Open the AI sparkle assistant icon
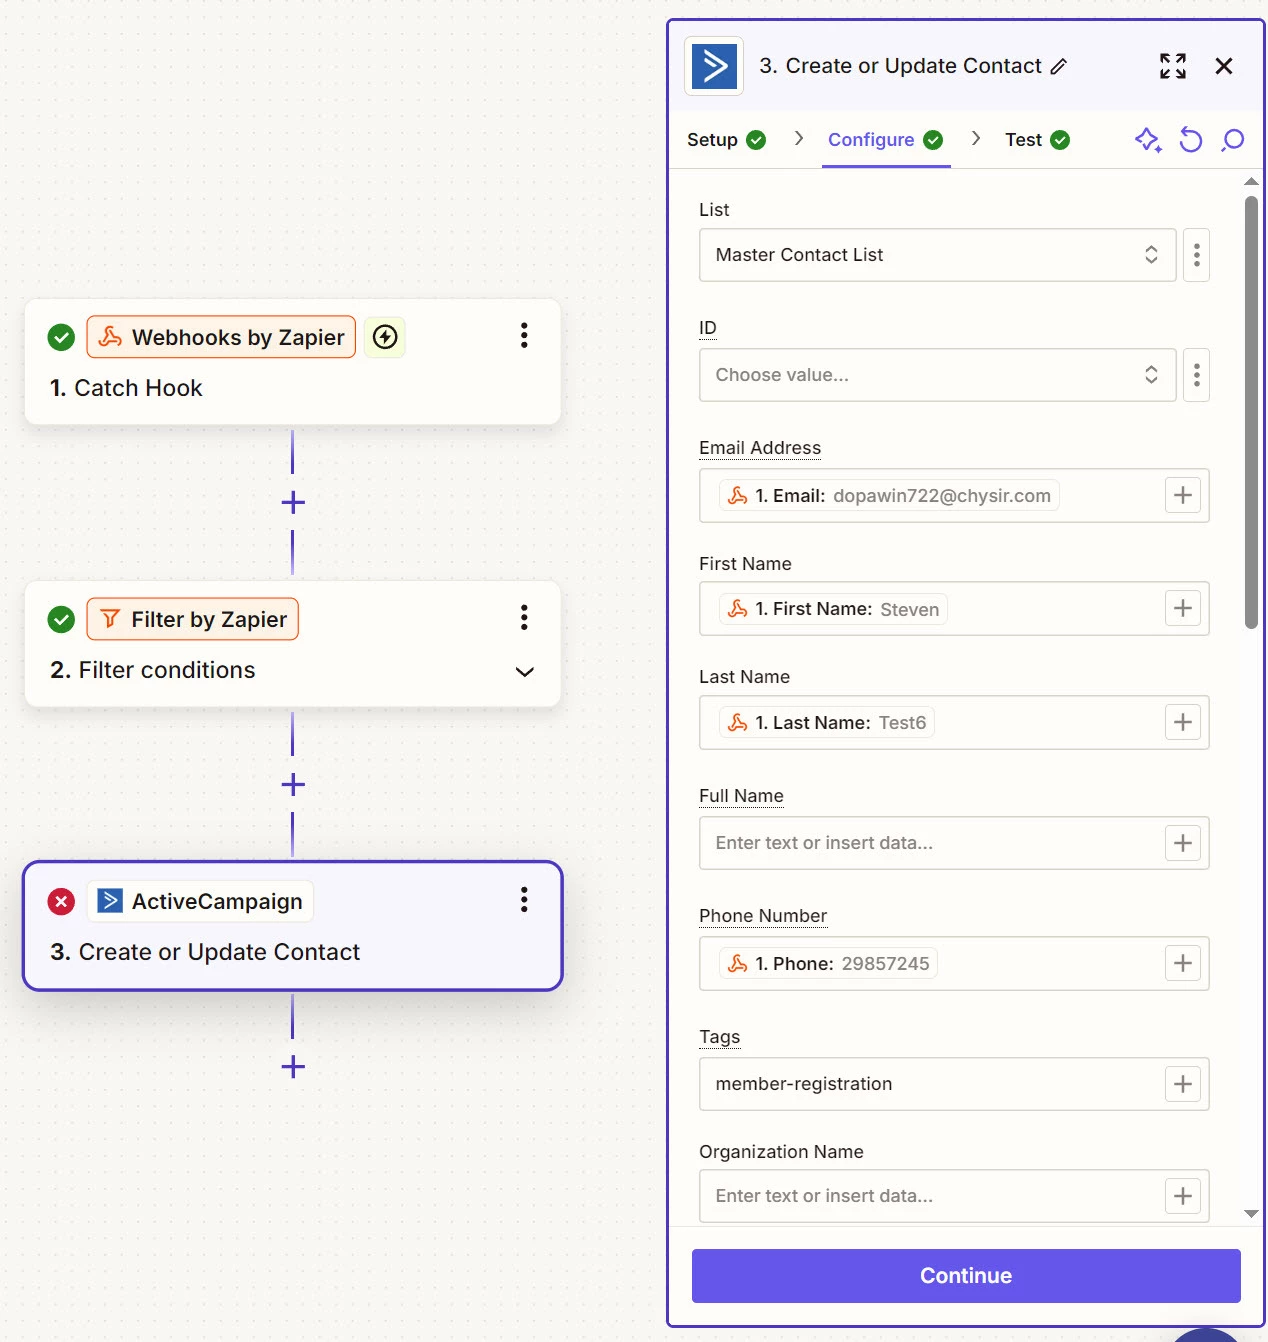 pyautogui.click(x=1148, y=140)
